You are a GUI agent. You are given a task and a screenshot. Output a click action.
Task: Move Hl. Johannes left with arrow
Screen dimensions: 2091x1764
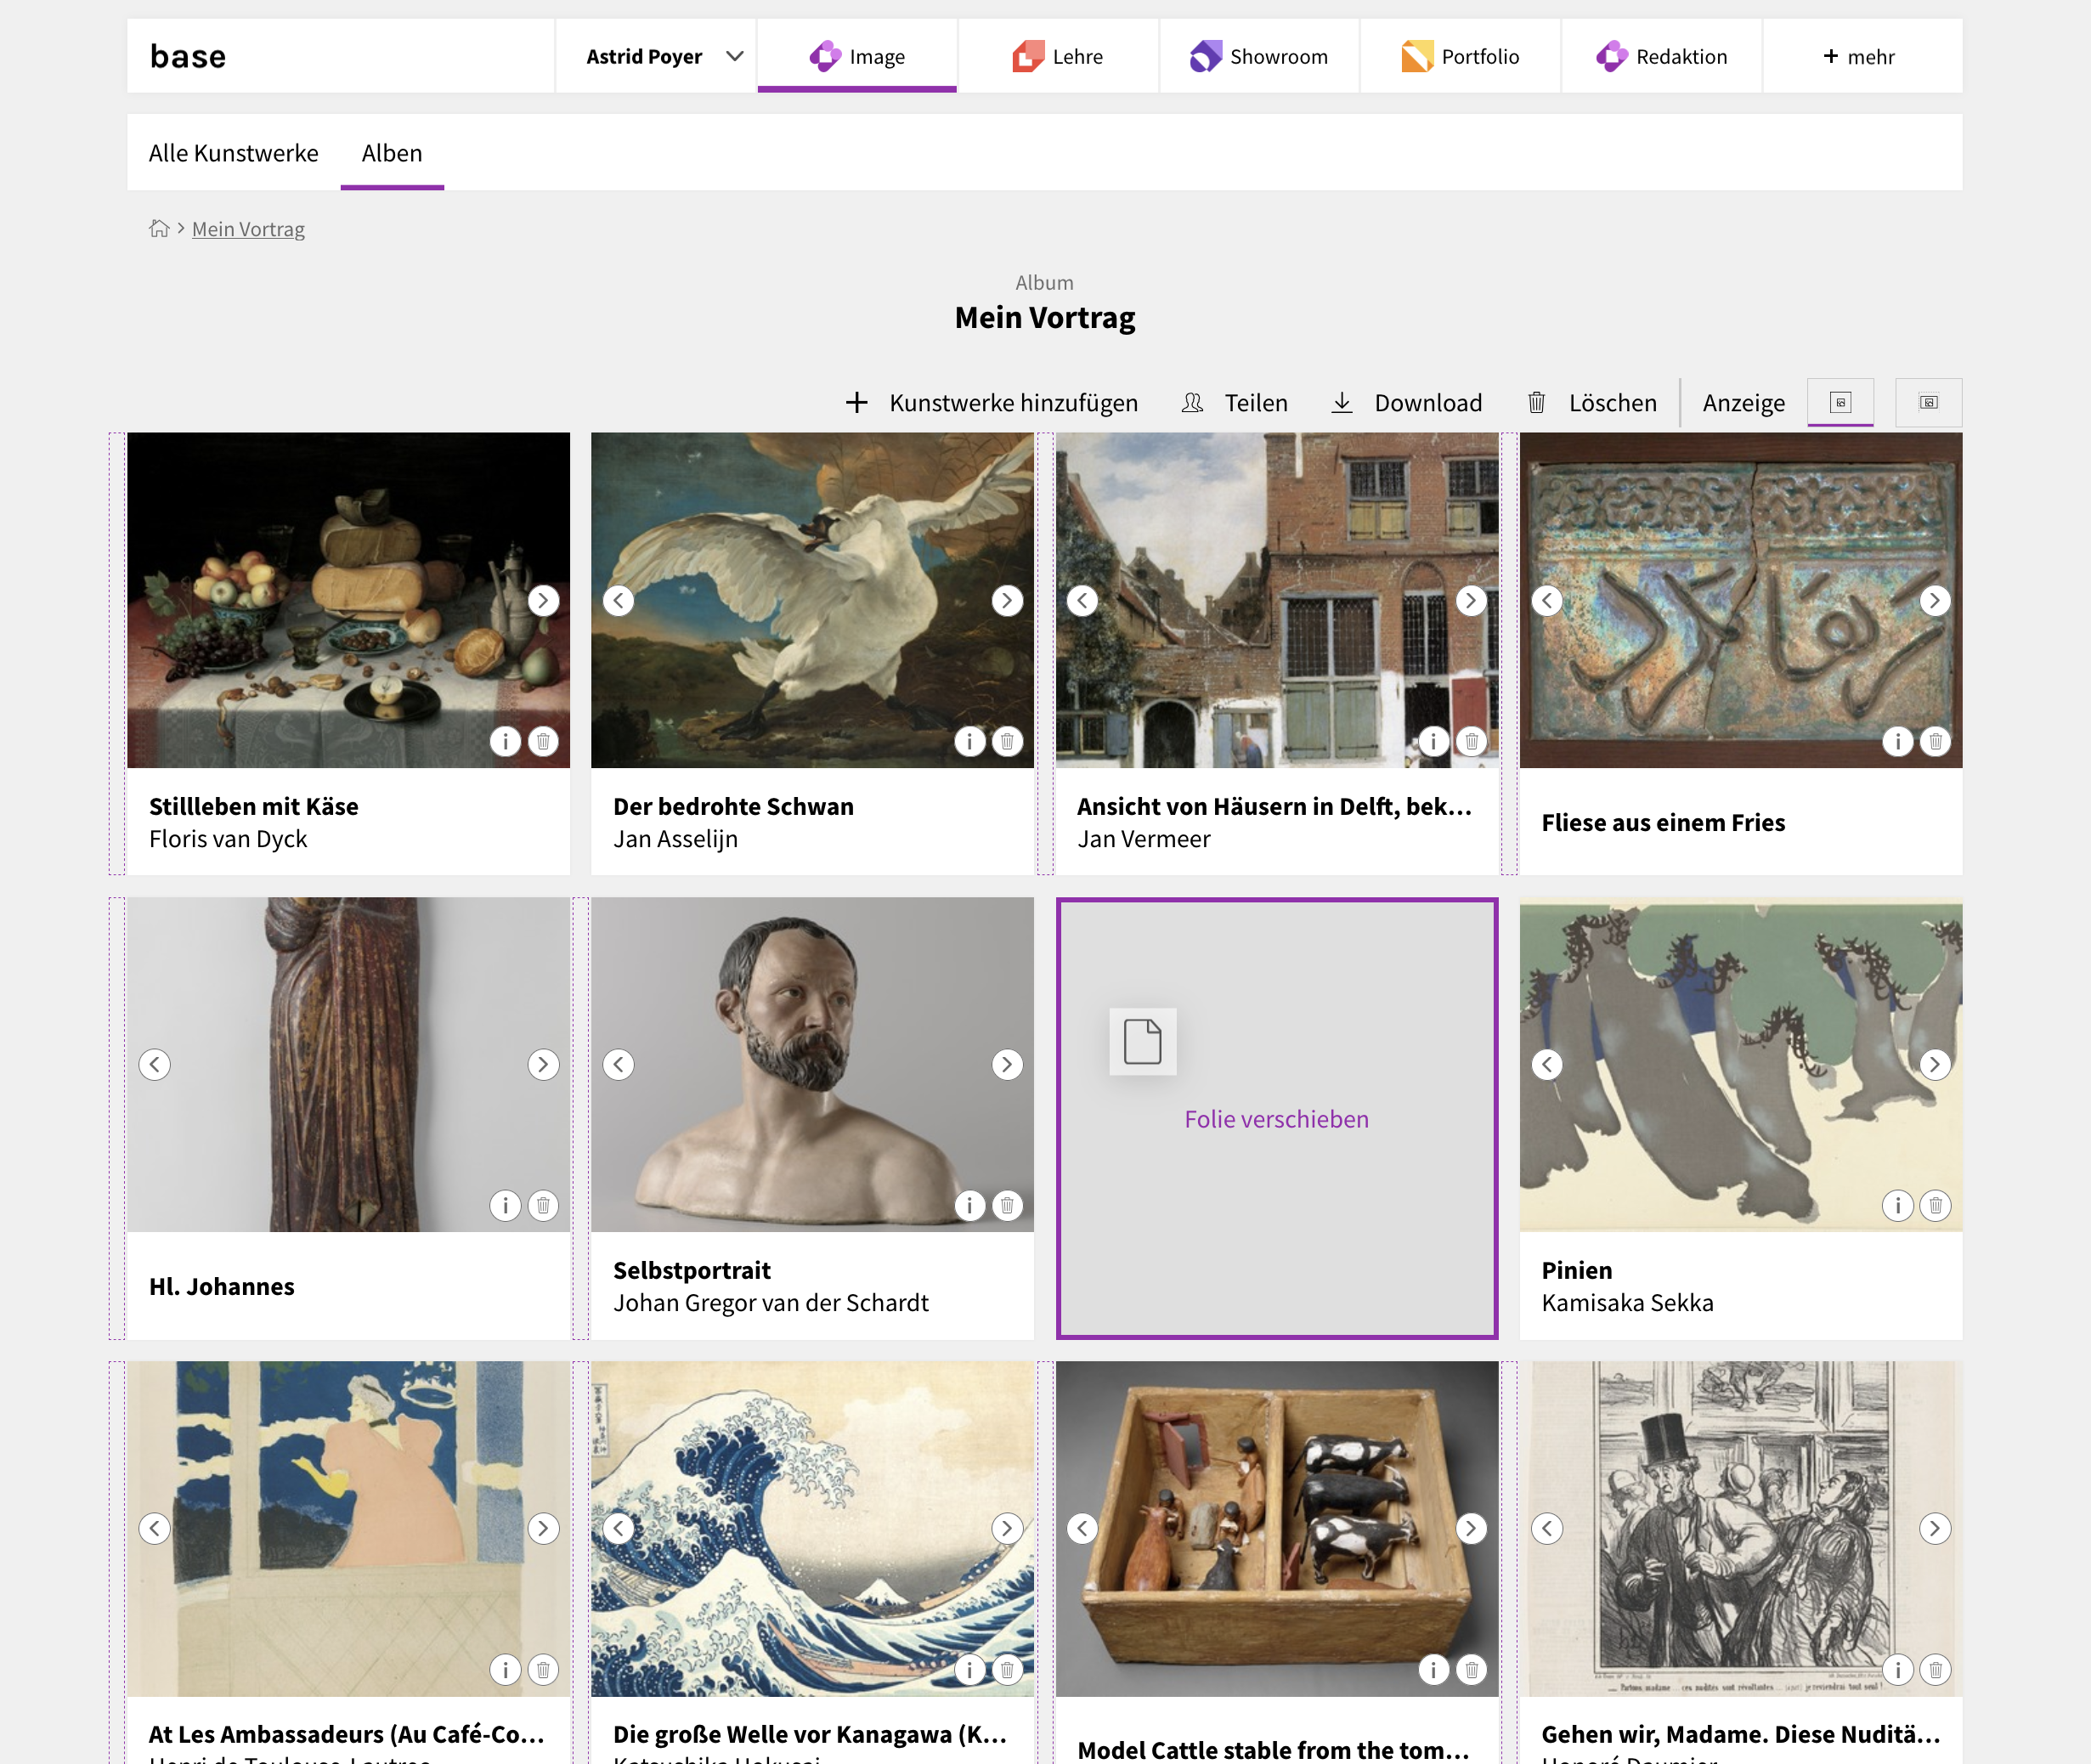coord(155,1064)
